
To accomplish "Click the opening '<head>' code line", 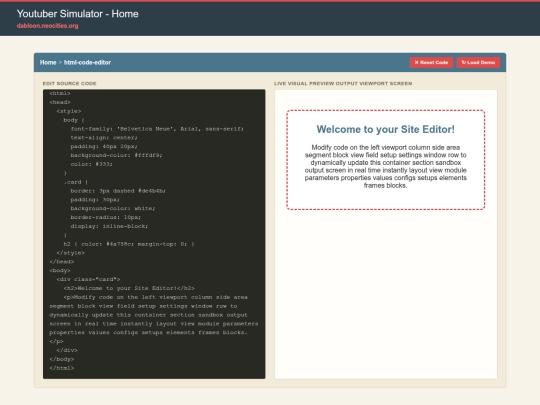I will (60, 102).
